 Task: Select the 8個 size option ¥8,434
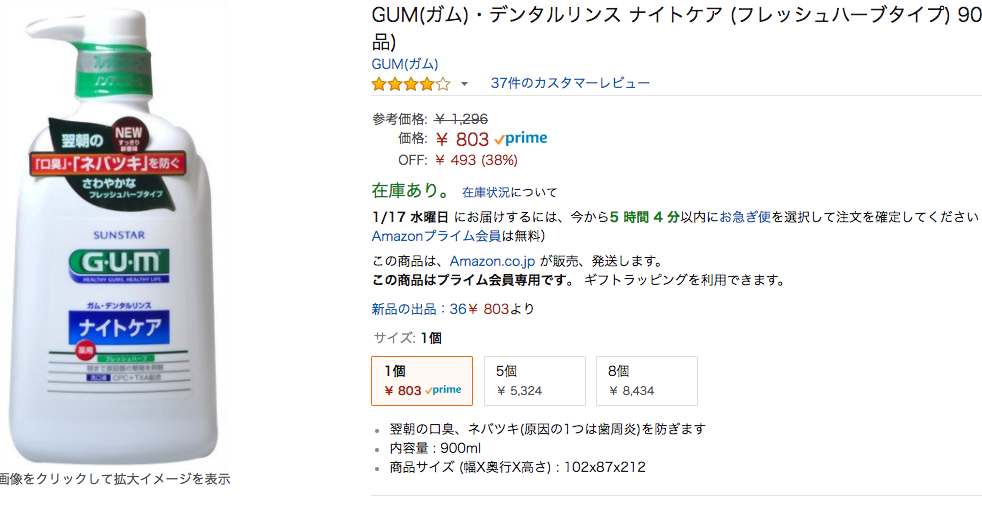[647, 381]
